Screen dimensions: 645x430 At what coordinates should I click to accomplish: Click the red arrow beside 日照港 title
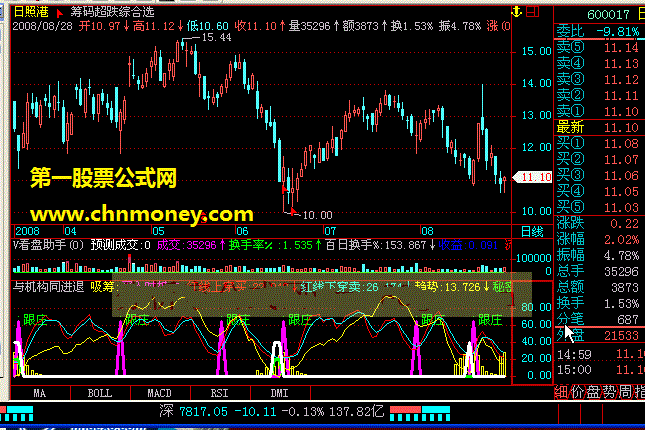coord(60,13)
